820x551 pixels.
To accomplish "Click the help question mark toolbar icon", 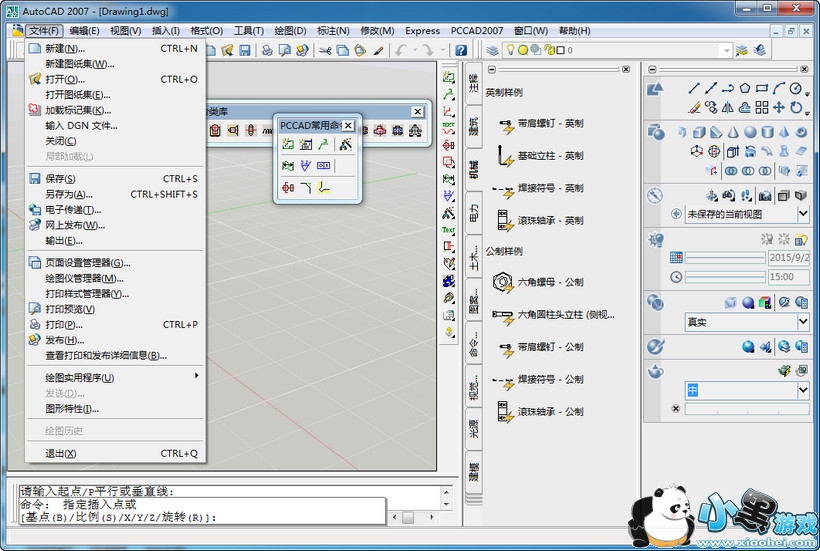I will click(x=461, y=50).
